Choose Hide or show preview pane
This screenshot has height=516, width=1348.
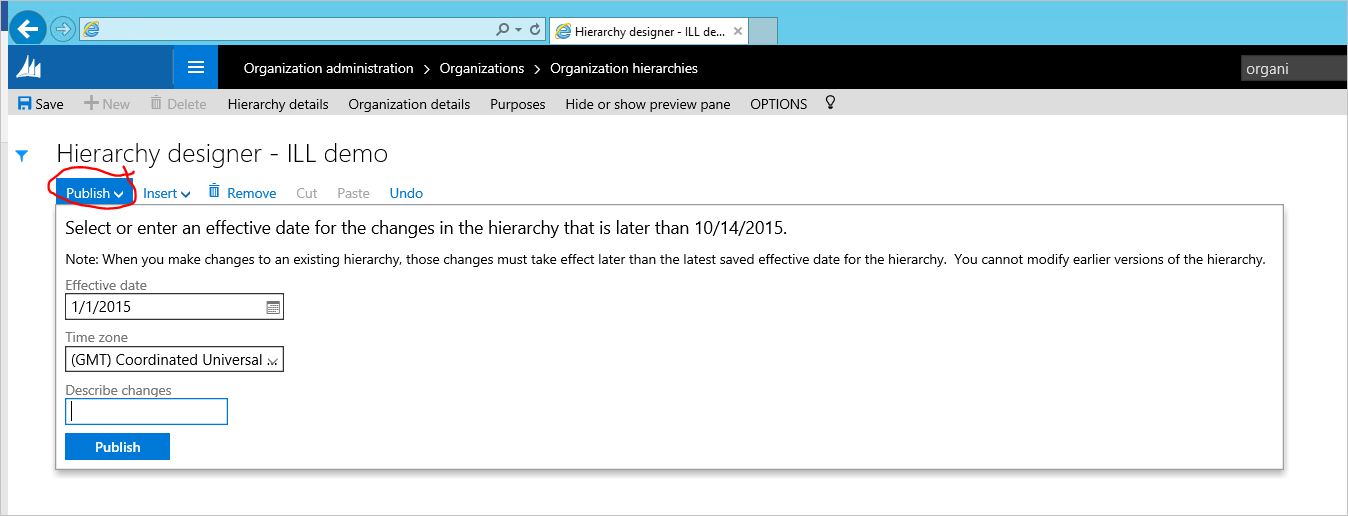click(x=648, y=104)
